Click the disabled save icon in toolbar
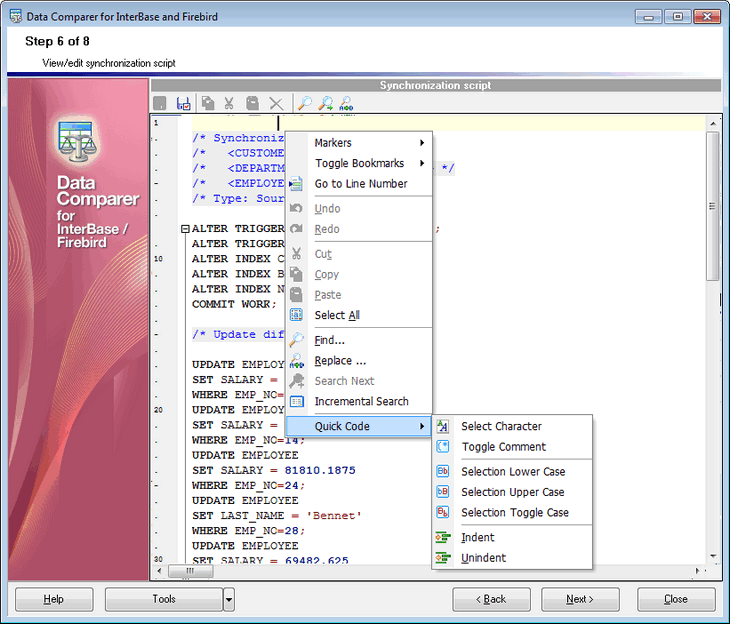The height and width of the screenshot is (624, 730). tap(160, 103)
